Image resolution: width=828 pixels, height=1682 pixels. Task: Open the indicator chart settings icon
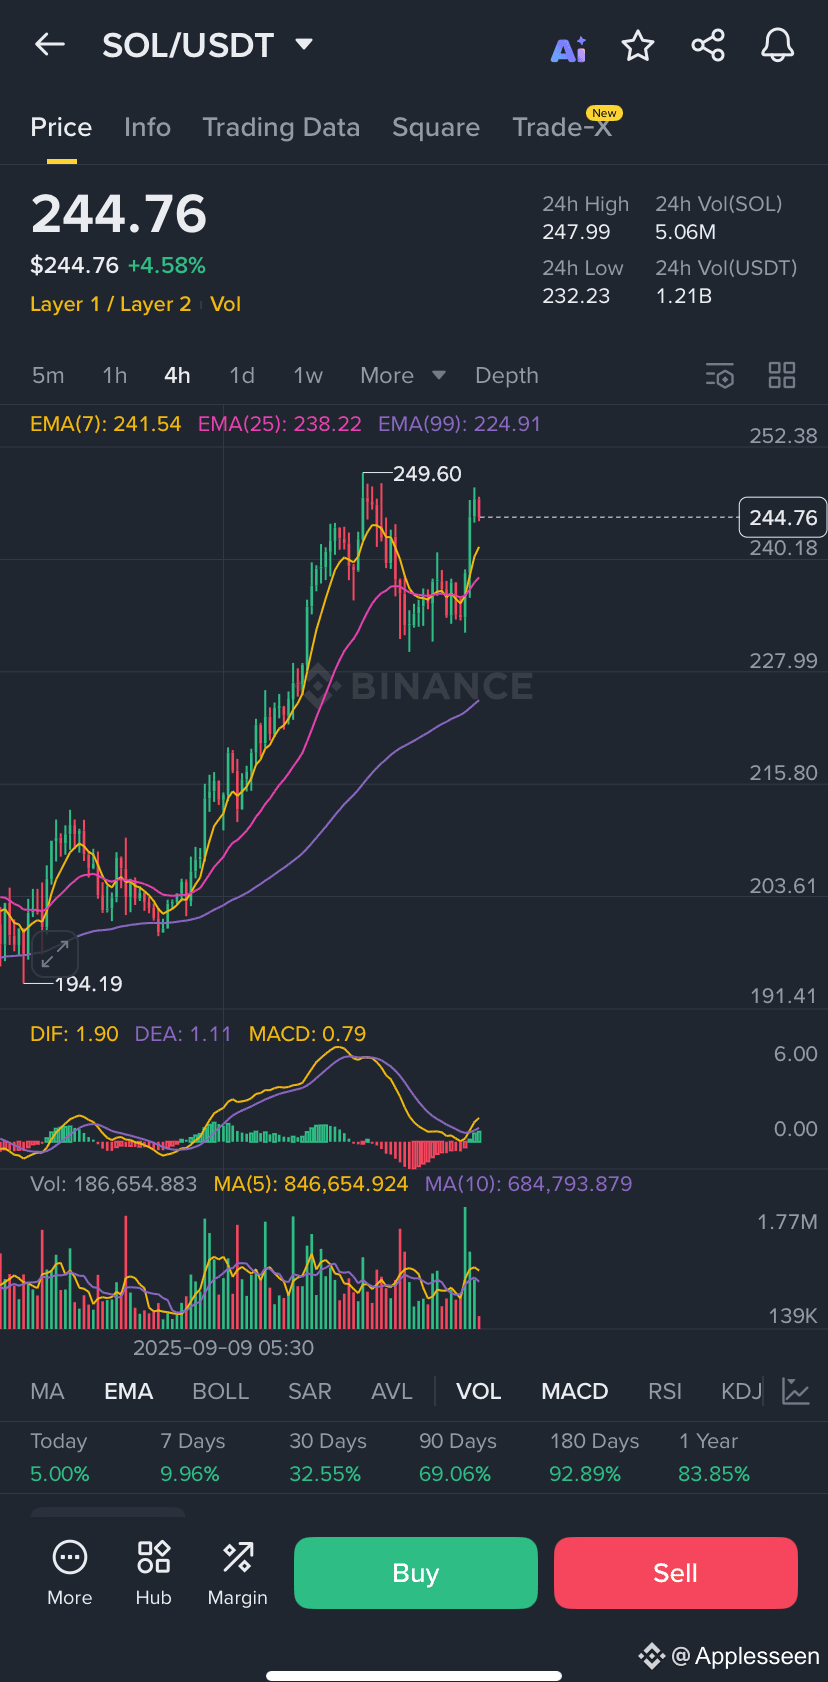tap(796, 1391)
